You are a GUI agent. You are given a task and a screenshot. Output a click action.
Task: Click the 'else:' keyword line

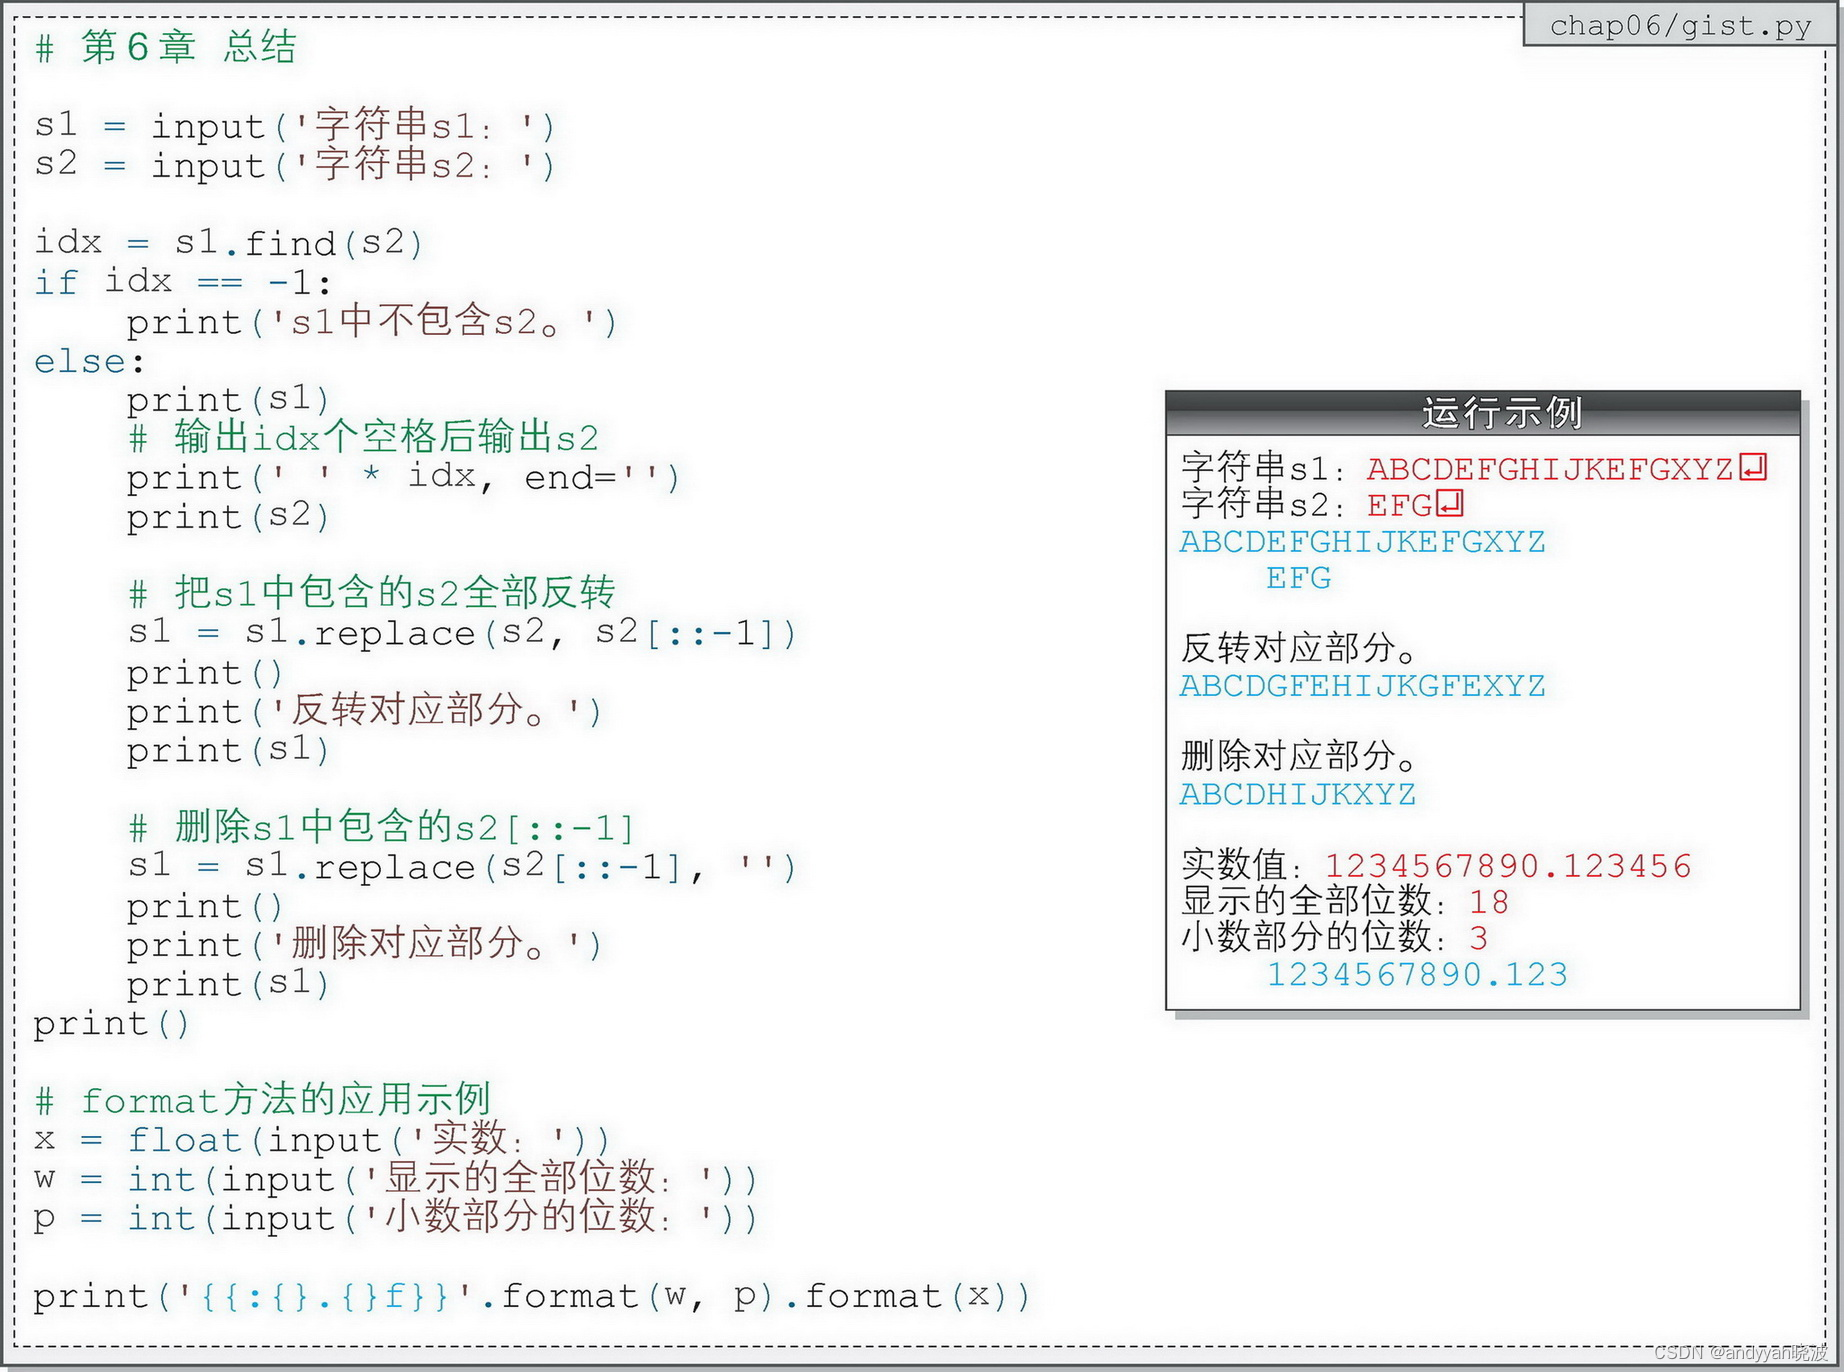(x=89, y=361)
